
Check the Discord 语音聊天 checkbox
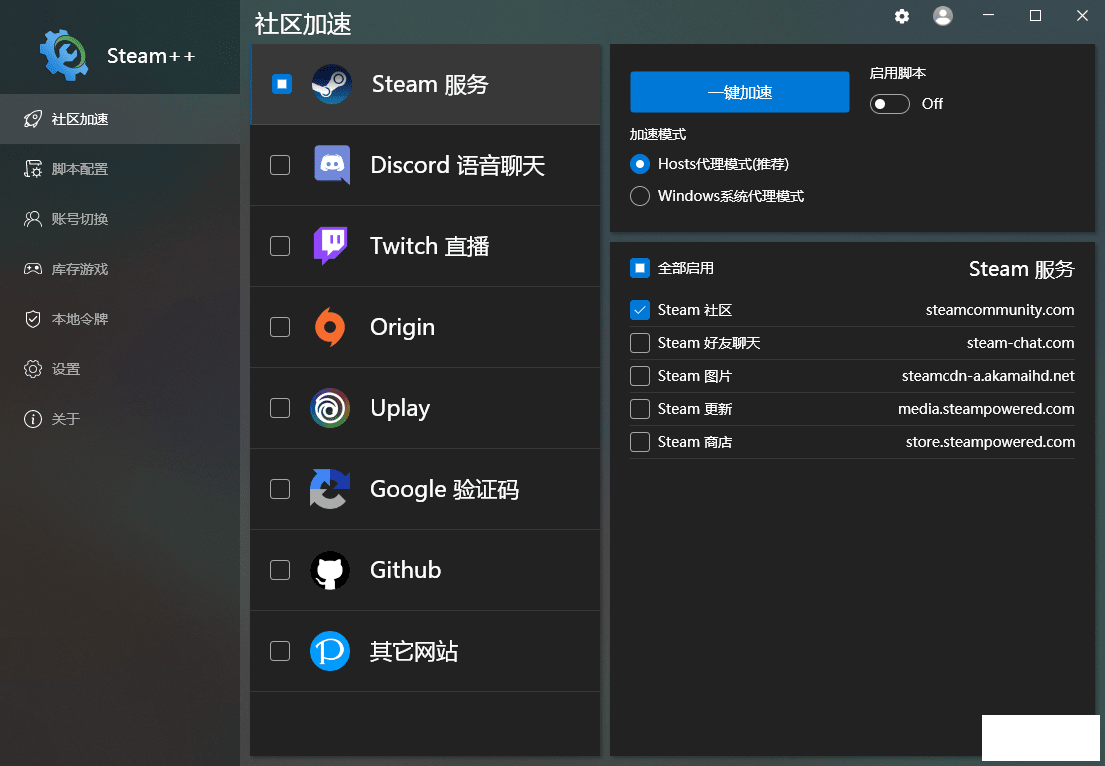280,165
